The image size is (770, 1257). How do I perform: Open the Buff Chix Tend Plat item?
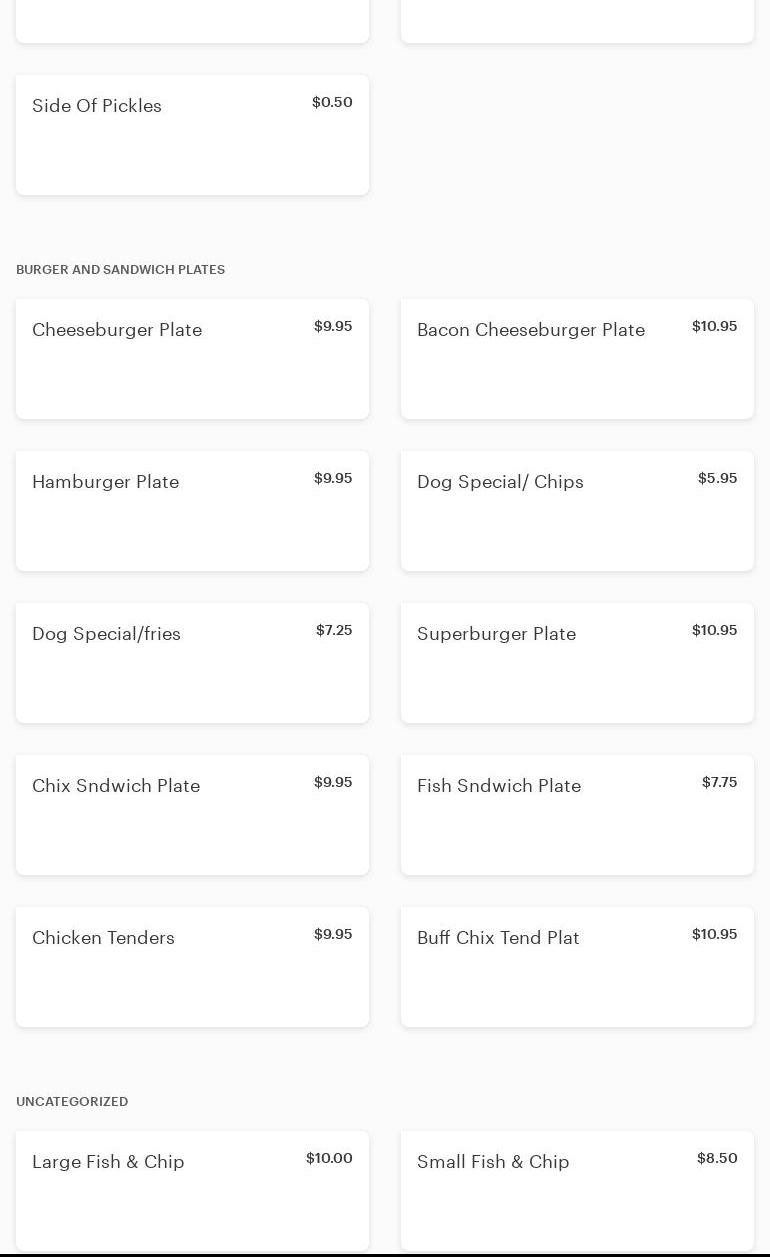(x=577, y=967)
